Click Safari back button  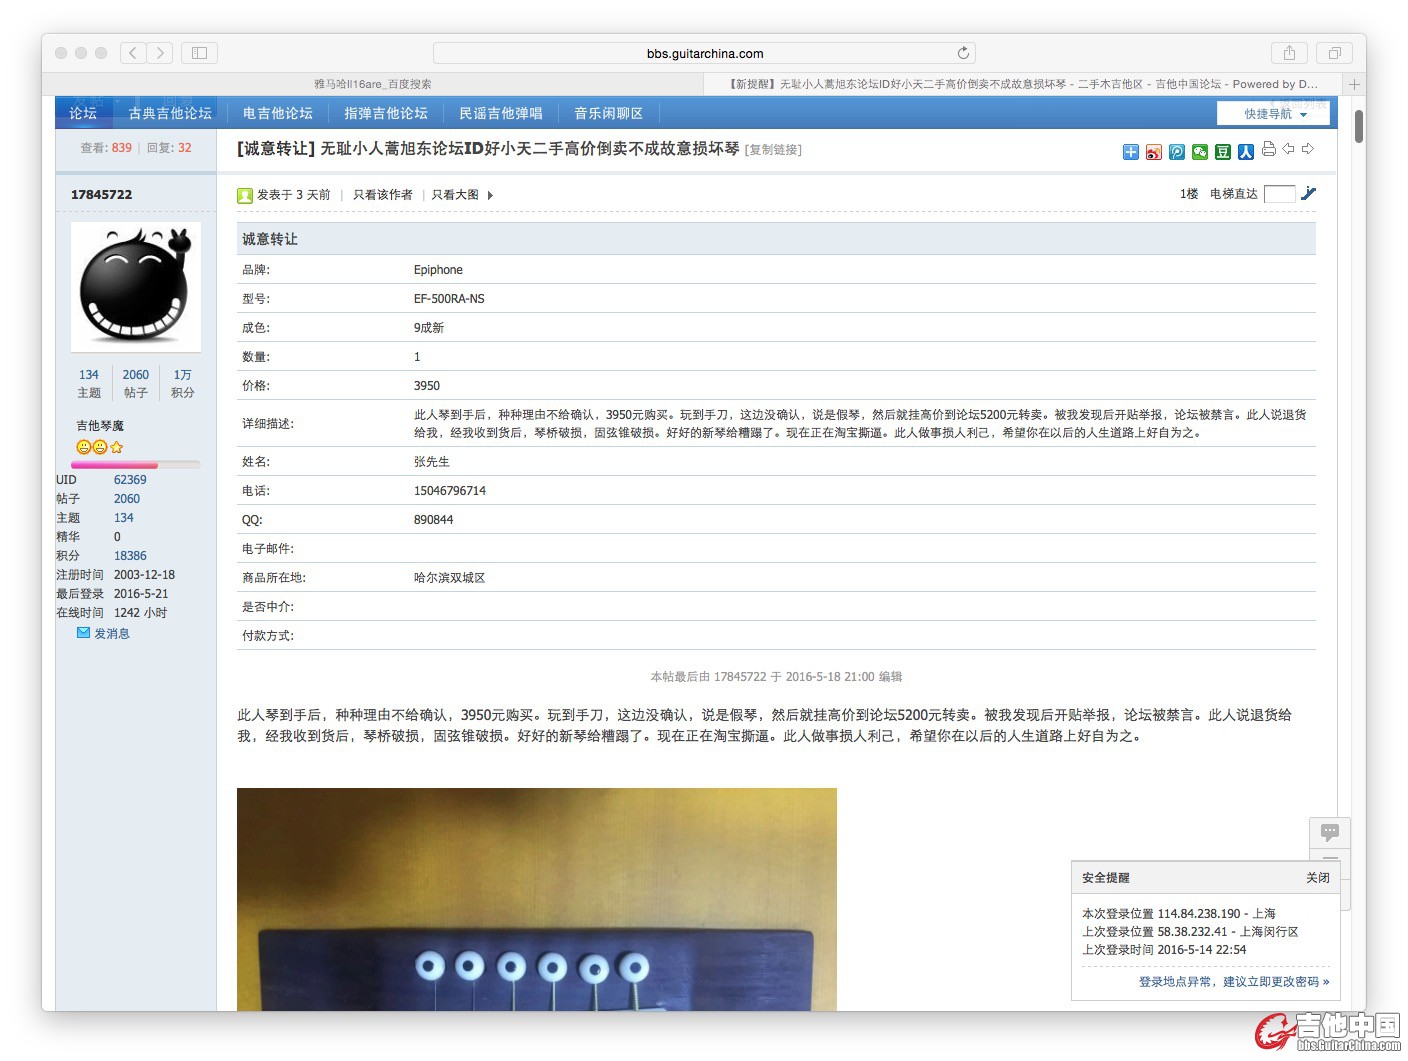point(133,53)
